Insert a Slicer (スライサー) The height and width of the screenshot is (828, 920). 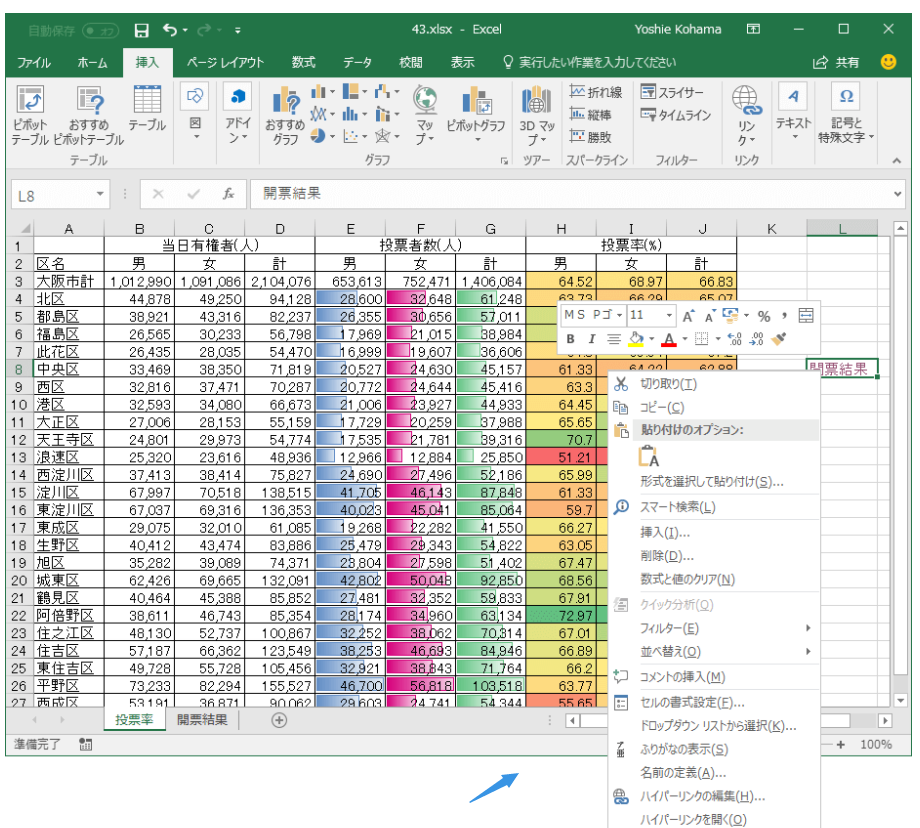(x=672, y=92)
